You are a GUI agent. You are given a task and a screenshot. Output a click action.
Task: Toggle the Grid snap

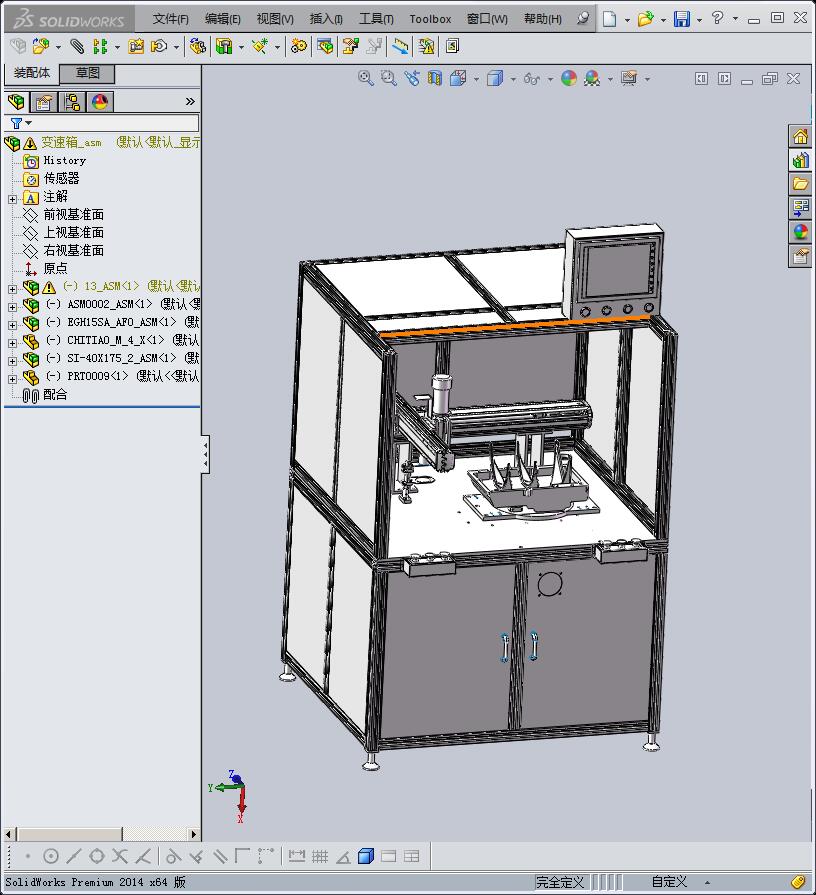click(x=320, y=856)
